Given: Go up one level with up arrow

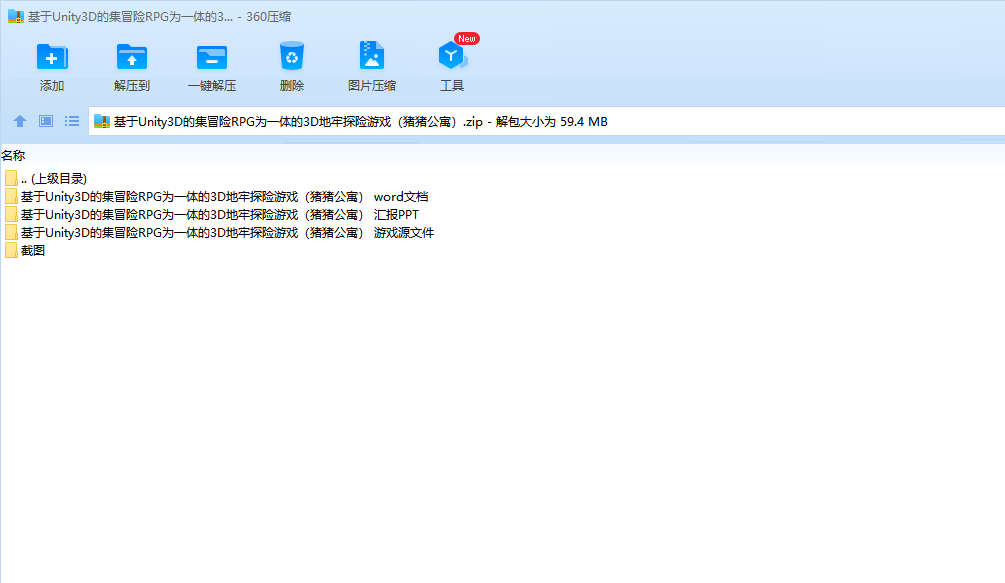Looking at the screenshot, I should [x=20, y=121].
